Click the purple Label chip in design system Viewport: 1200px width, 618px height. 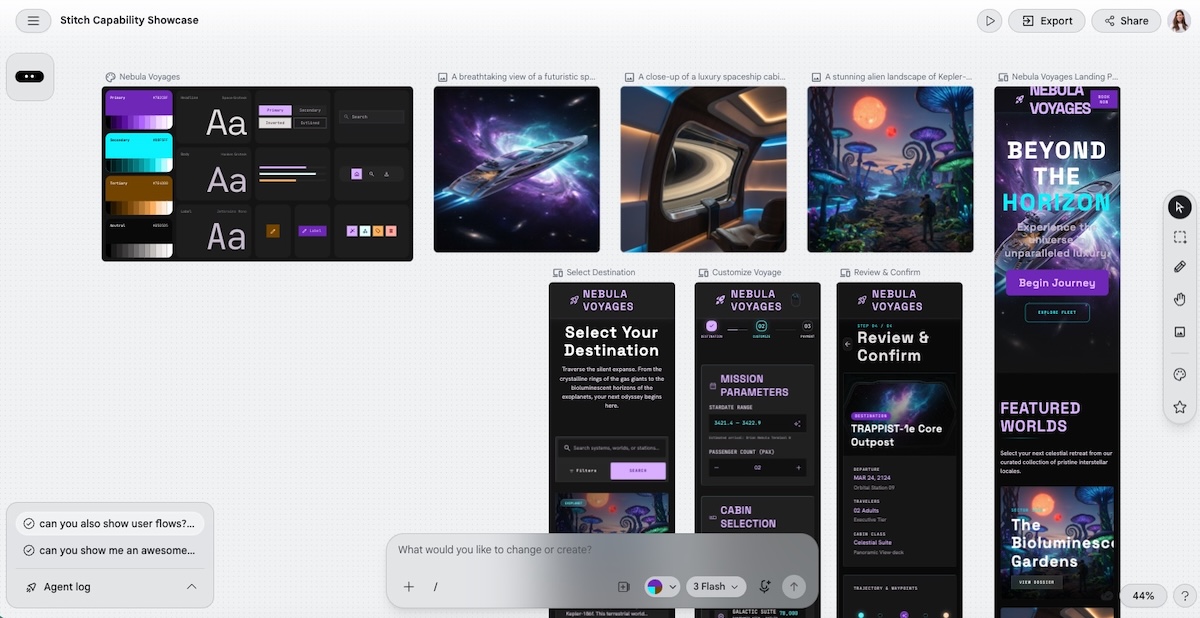pyautogui.click(x=312, y=231)
